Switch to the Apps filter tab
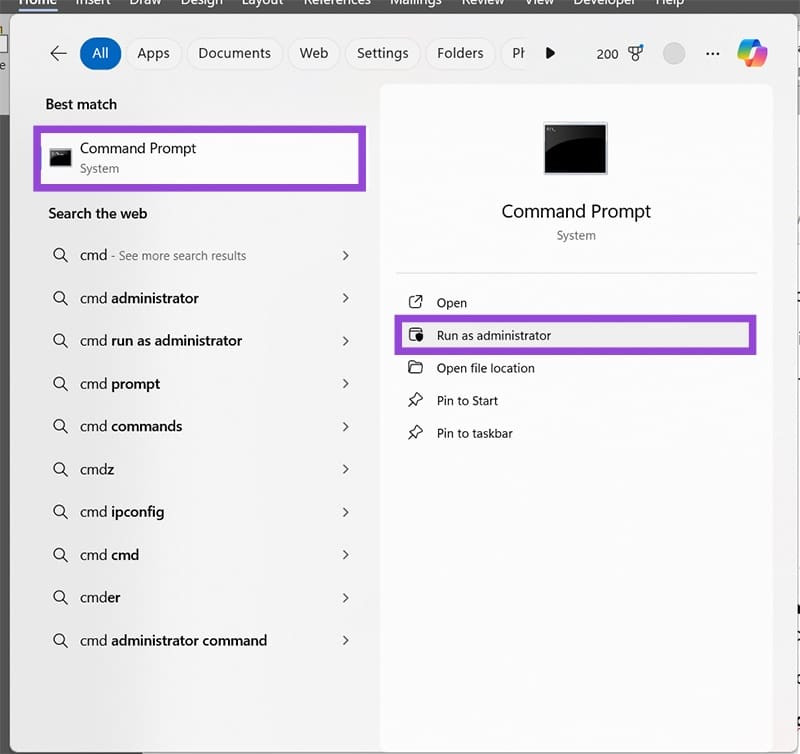This screenshot has height=754, width=800. pyautogui.click(x=153, y=54)
